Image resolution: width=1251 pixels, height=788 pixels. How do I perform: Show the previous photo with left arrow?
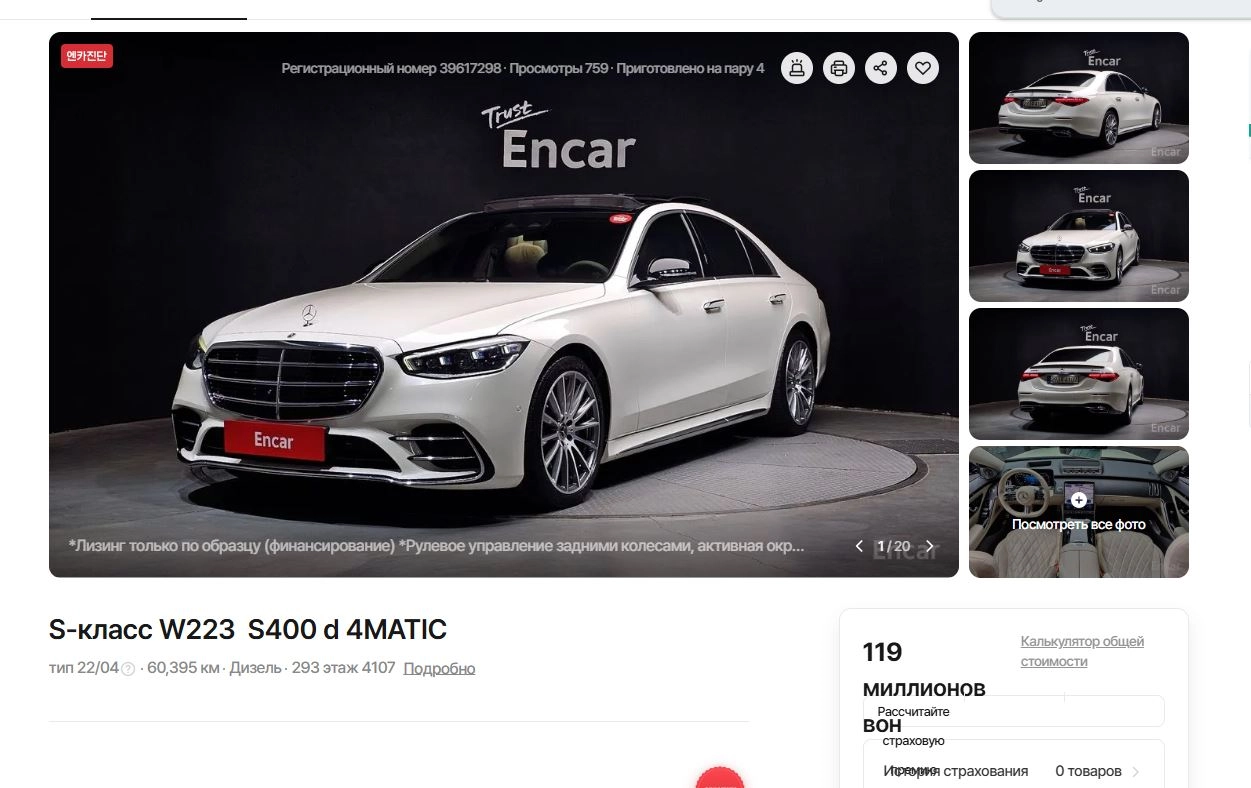coord(859,546)
